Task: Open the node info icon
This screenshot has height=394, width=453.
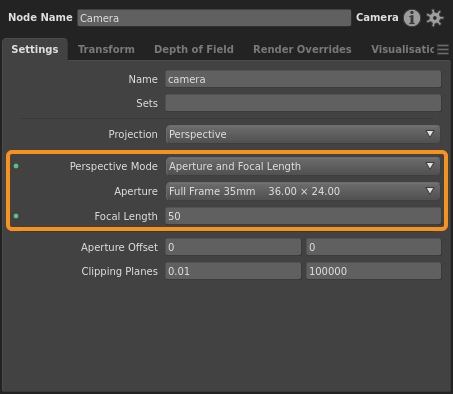Action: coord(412,18)
